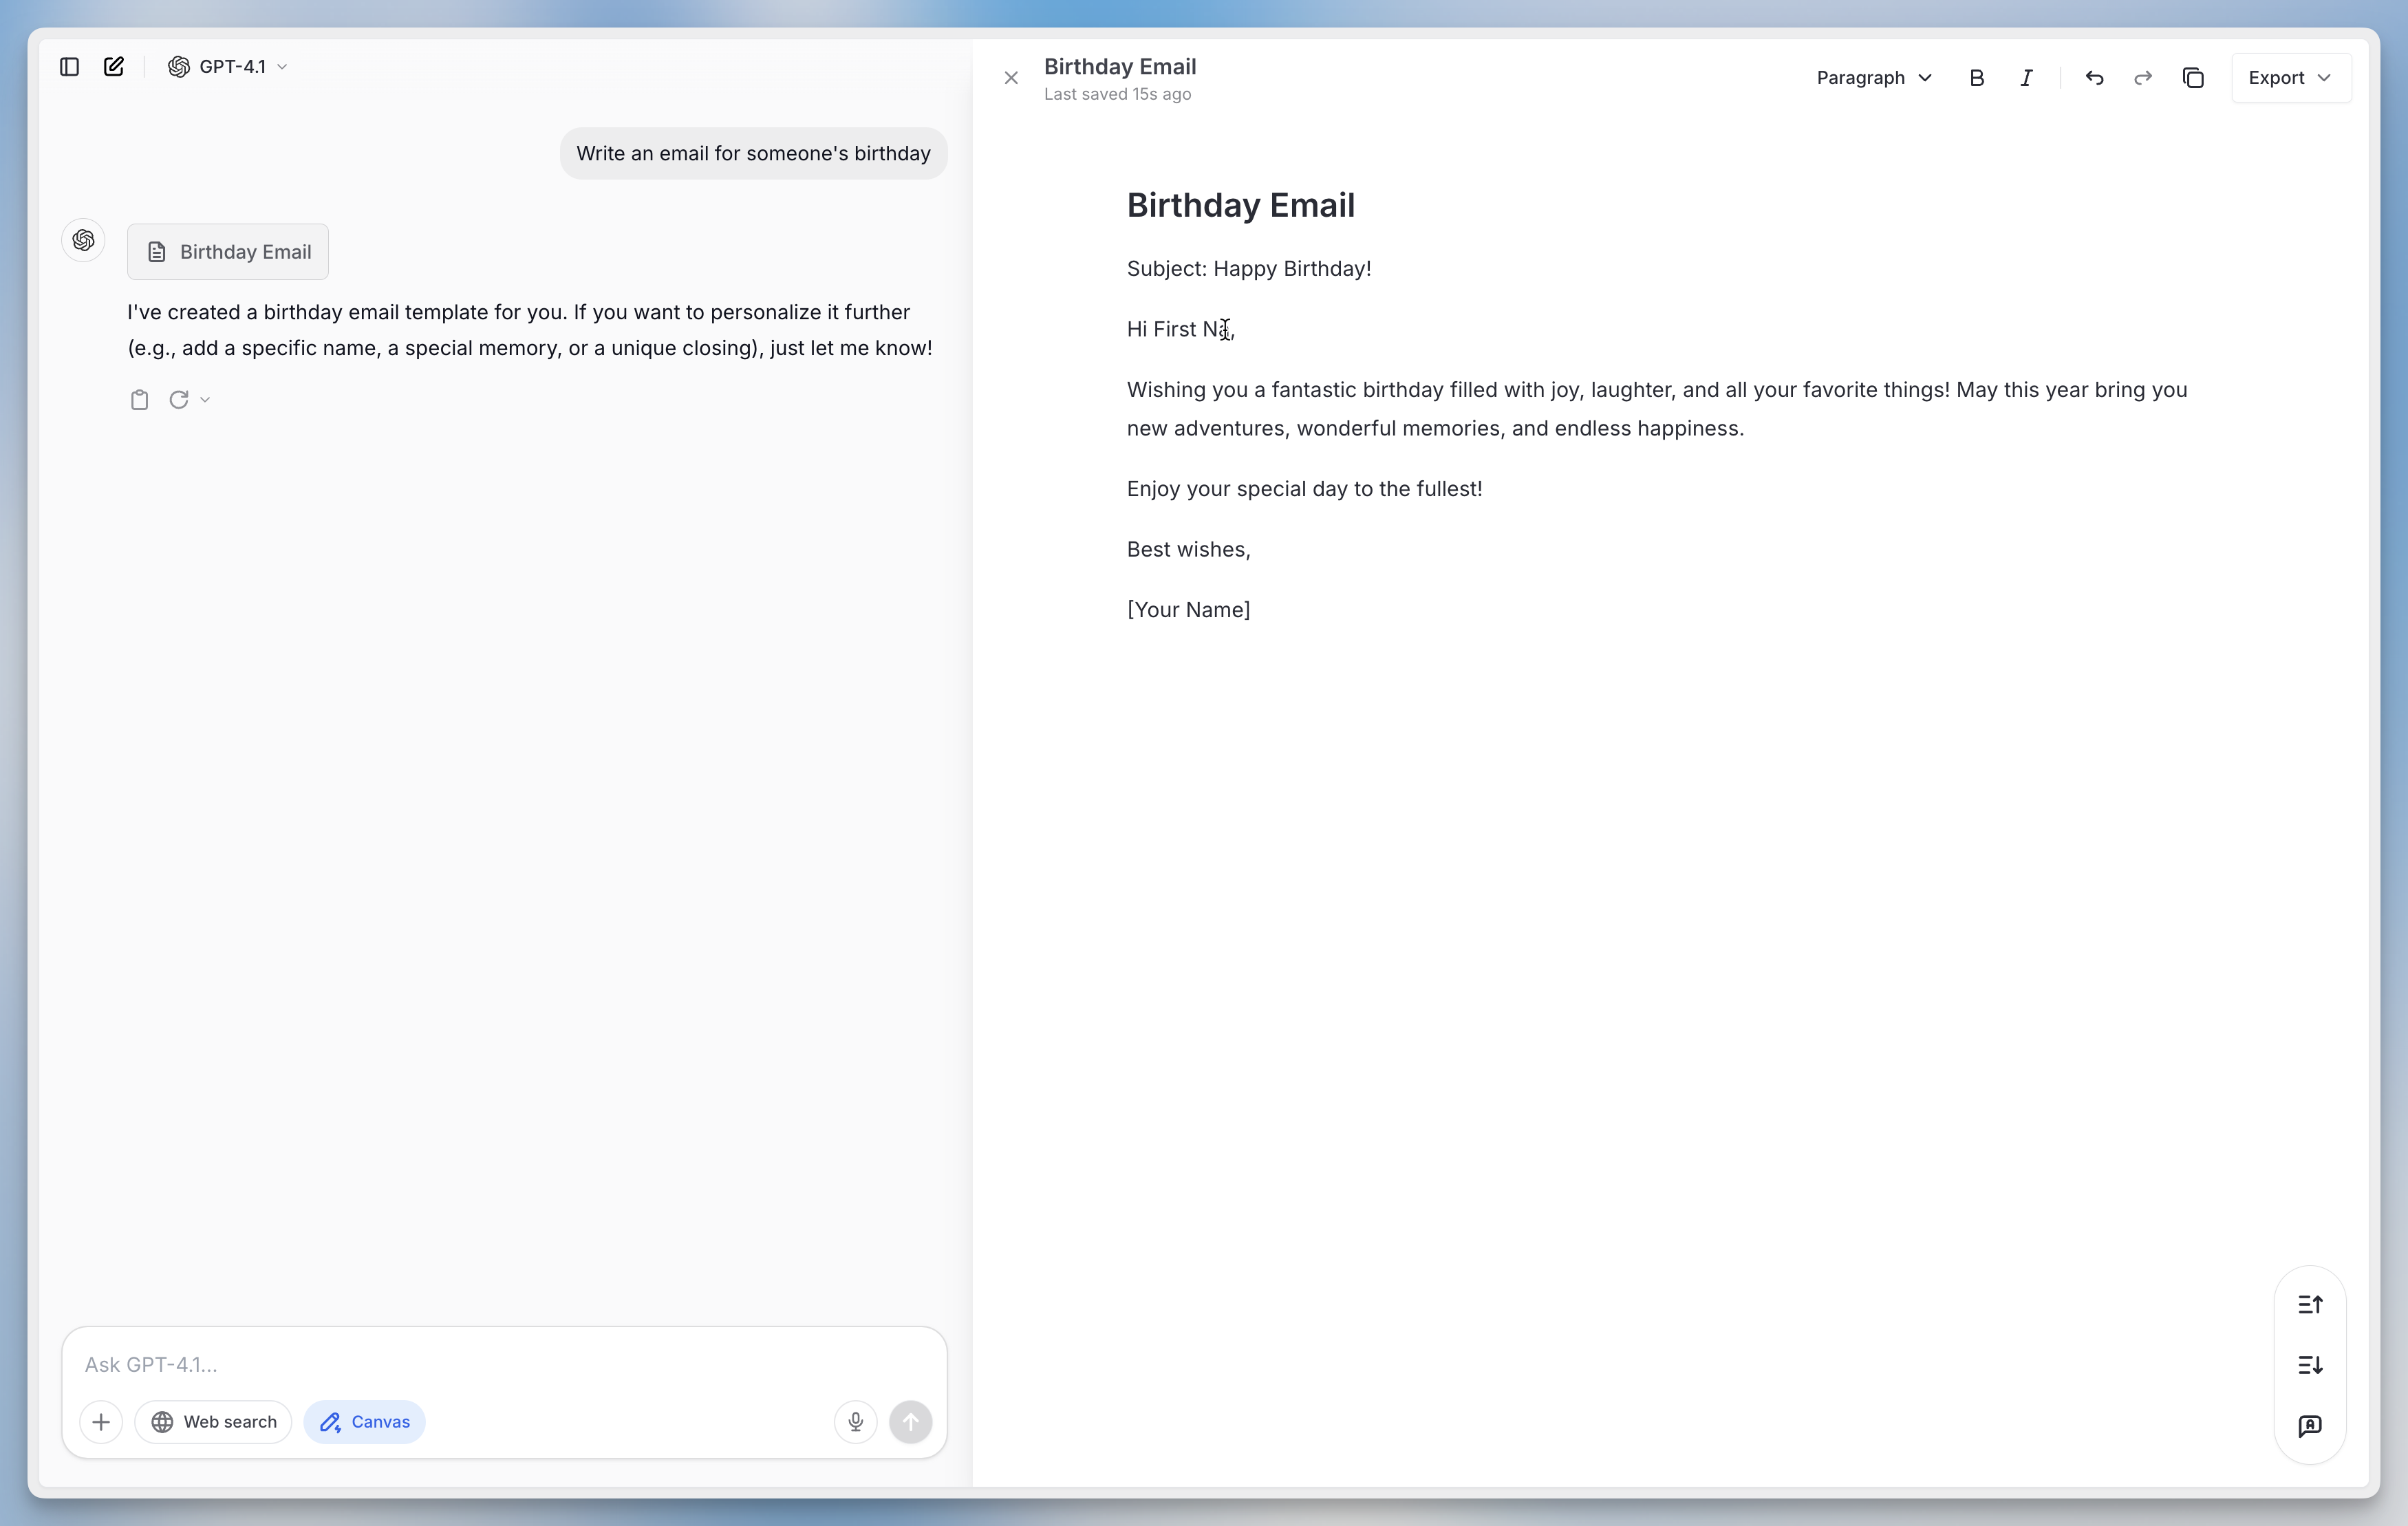This screenshot has height=1526, width=2408.
Task: Toggle the sidebar panel icon
Action: [69, 67]
